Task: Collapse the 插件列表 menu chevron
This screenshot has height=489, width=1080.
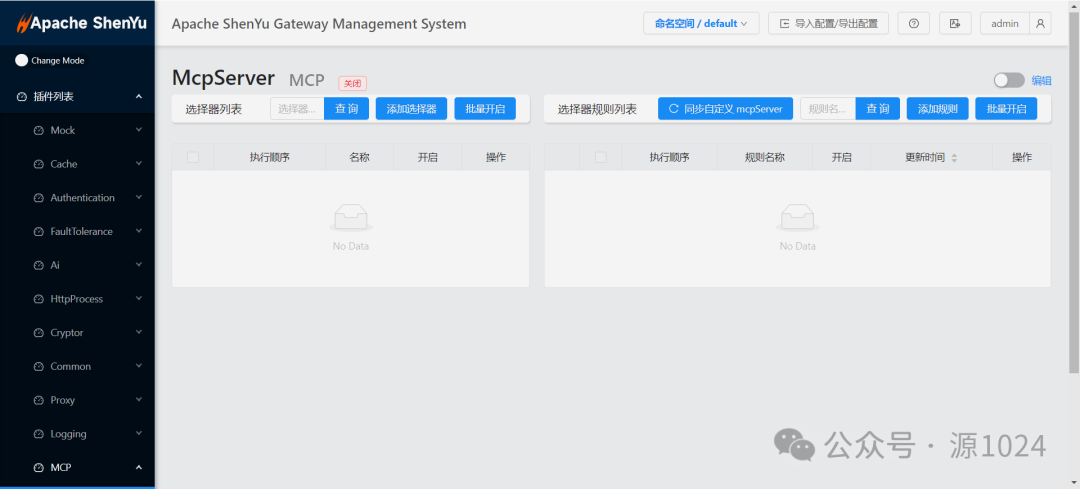Action: tap(138, 96)
